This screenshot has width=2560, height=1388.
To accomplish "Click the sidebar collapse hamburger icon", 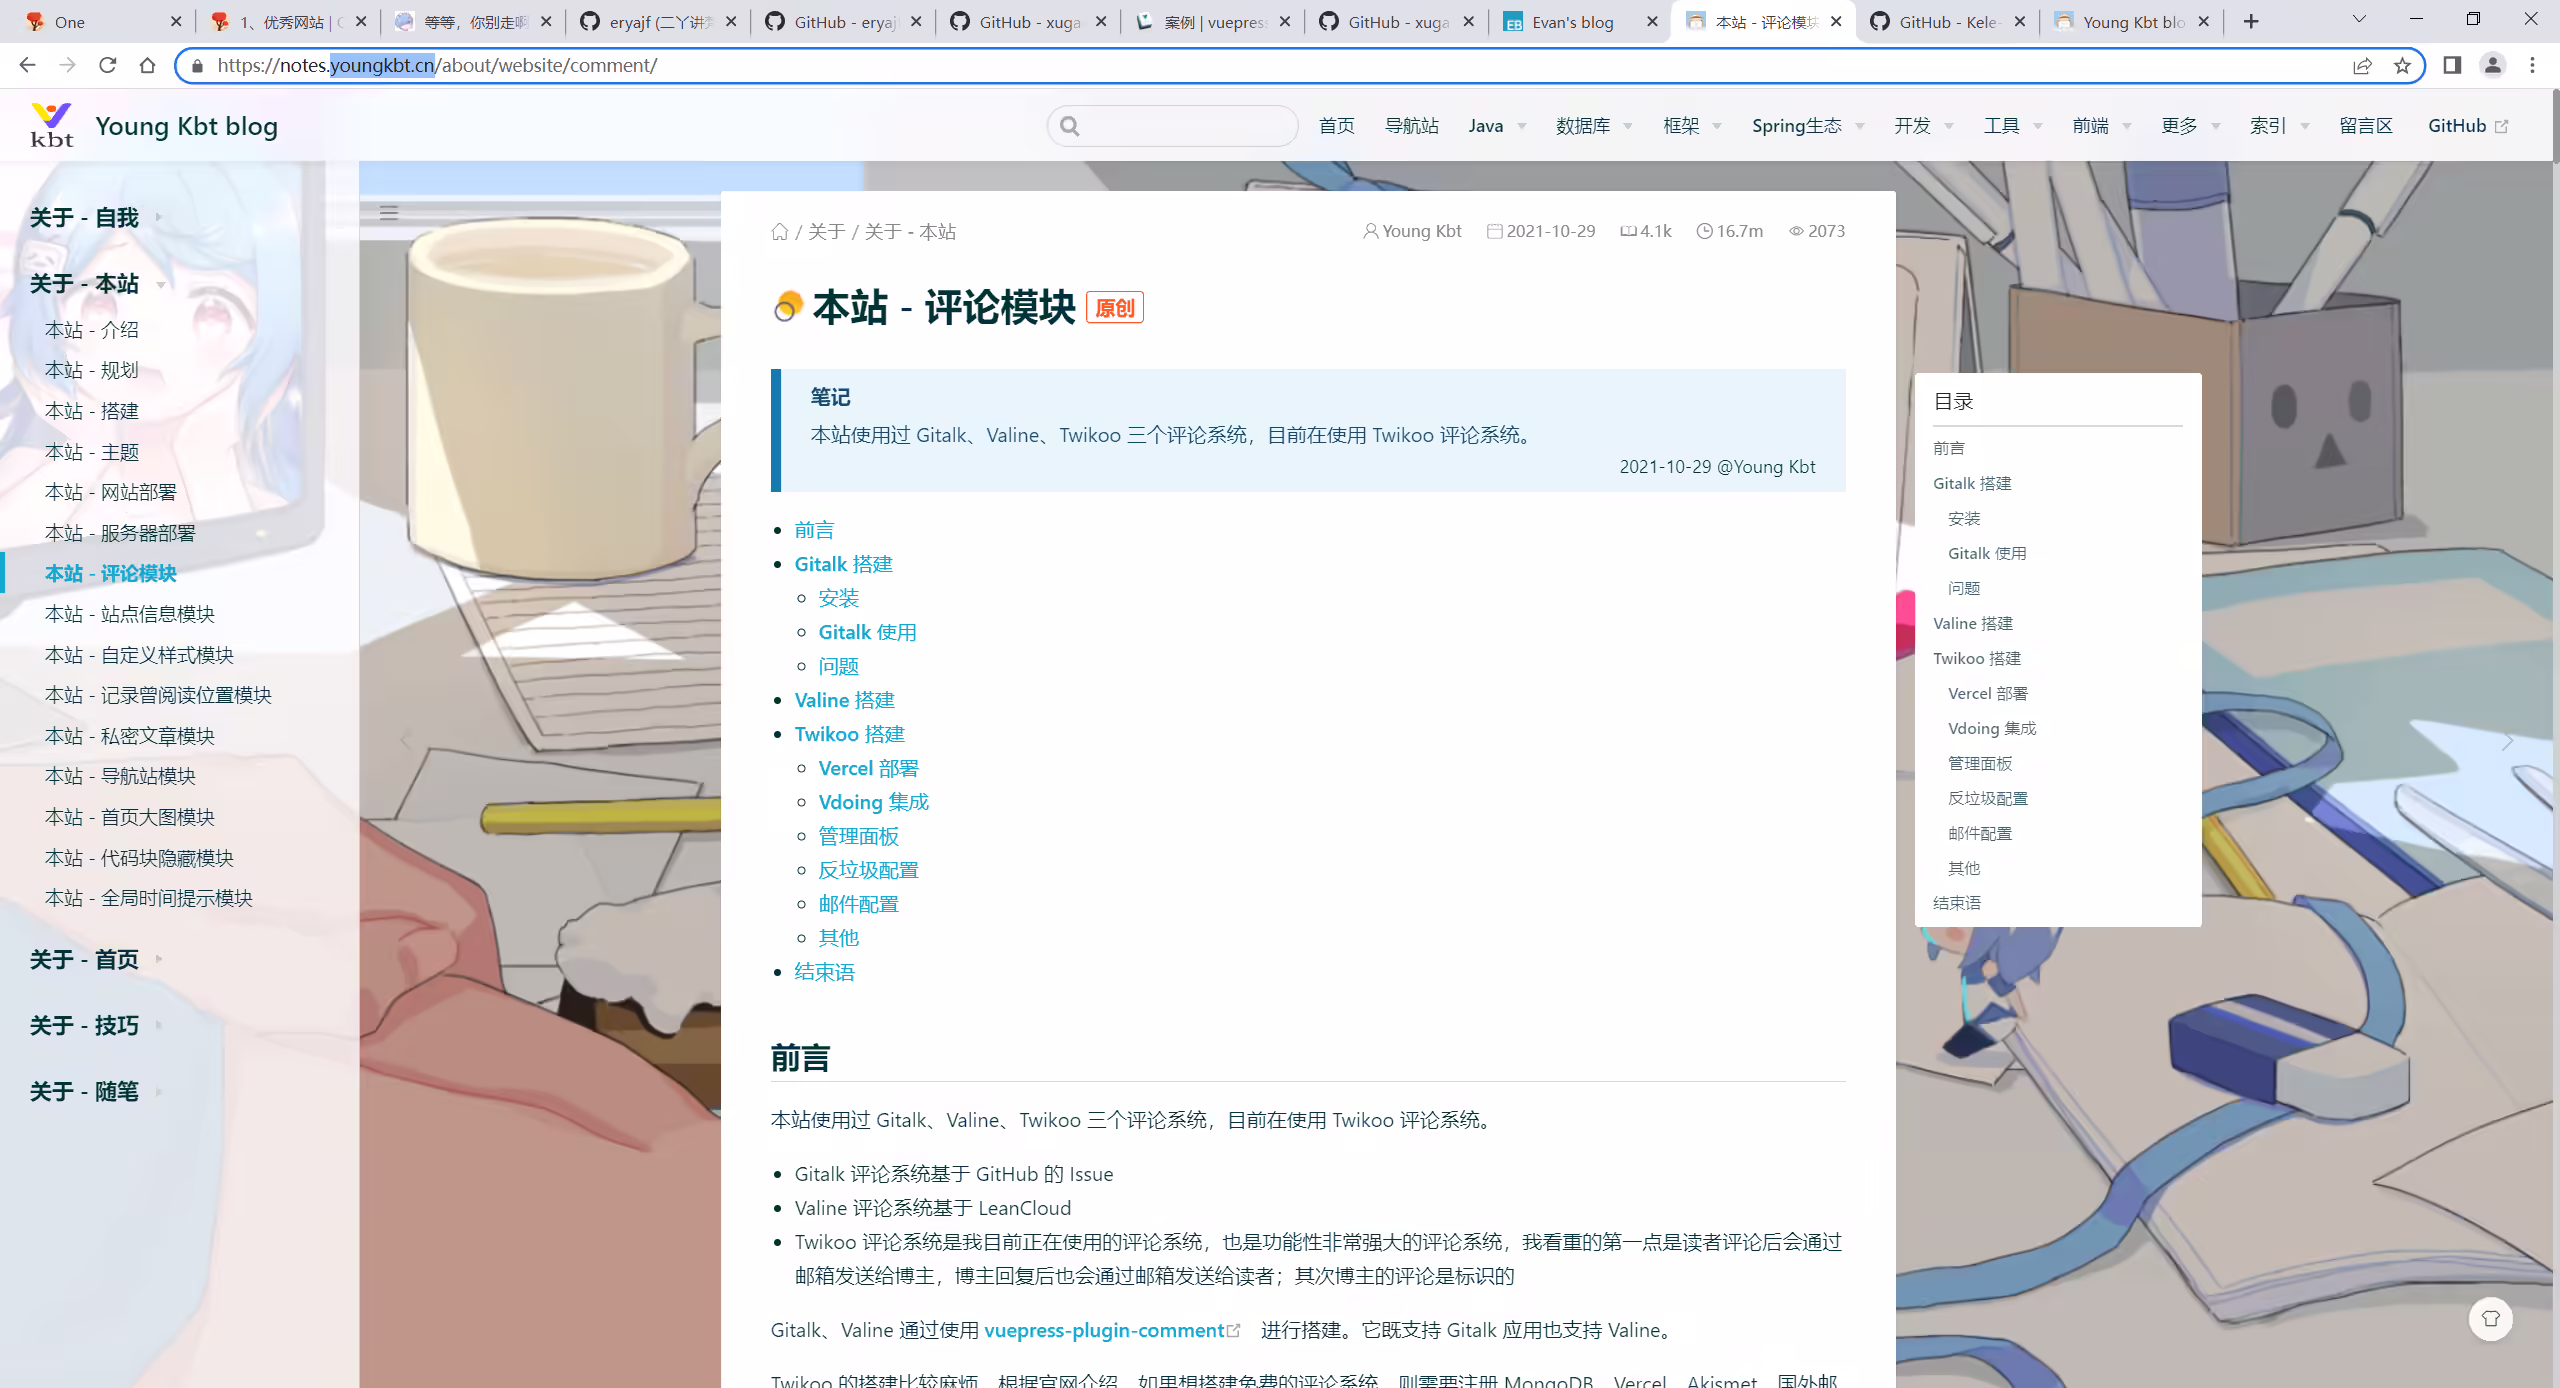I will point(389,212).
